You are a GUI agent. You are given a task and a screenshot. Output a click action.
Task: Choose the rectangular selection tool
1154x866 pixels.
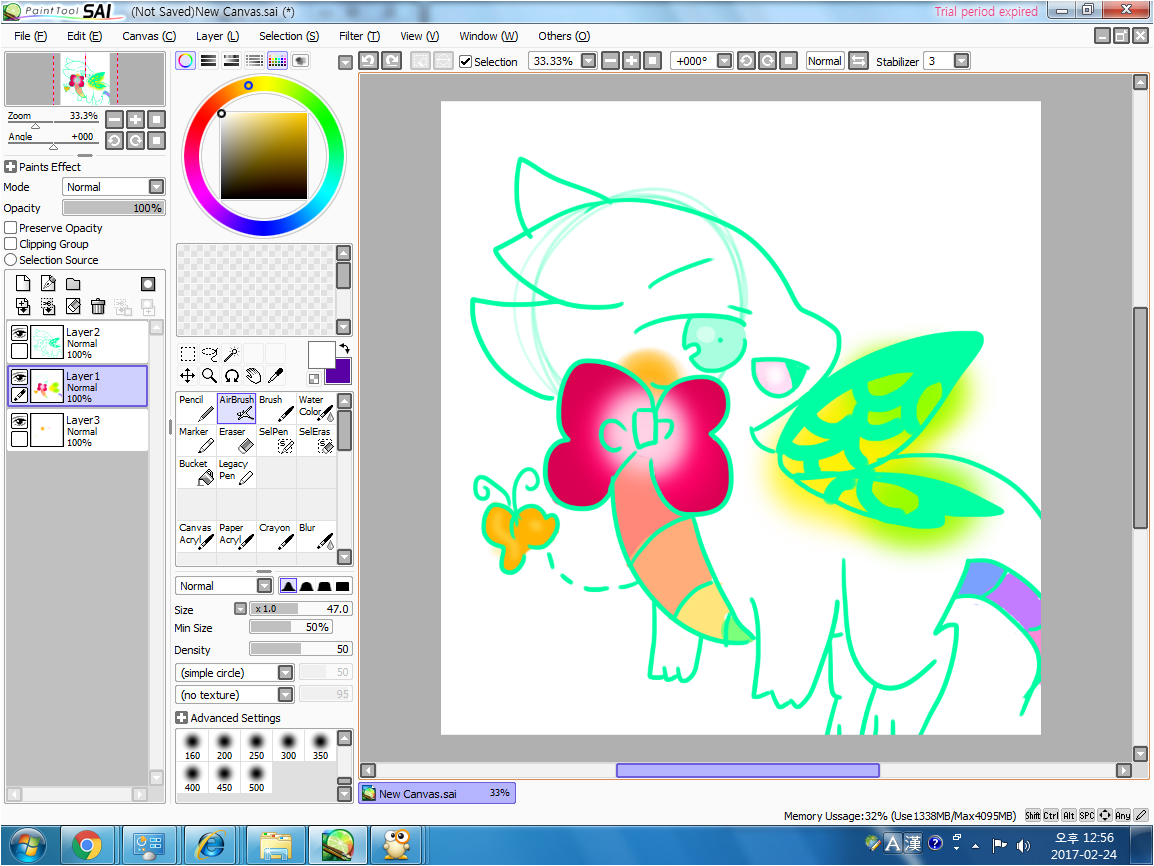[188, 354]
